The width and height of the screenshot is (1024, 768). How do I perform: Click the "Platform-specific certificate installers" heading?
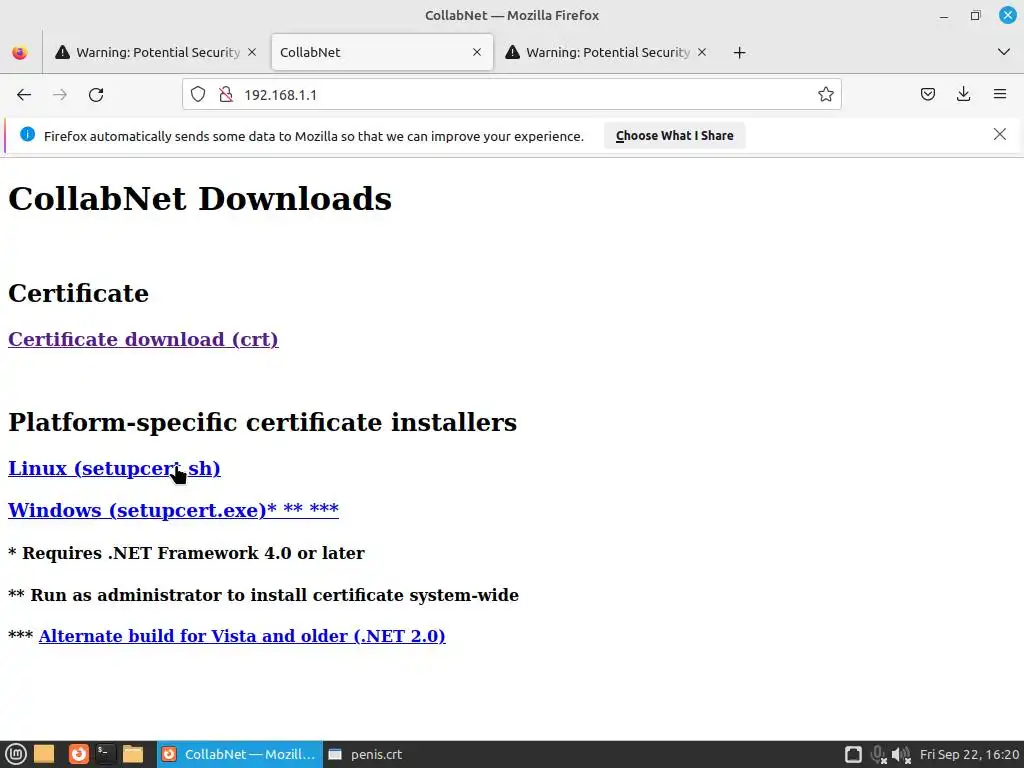(x=263, y=422)
